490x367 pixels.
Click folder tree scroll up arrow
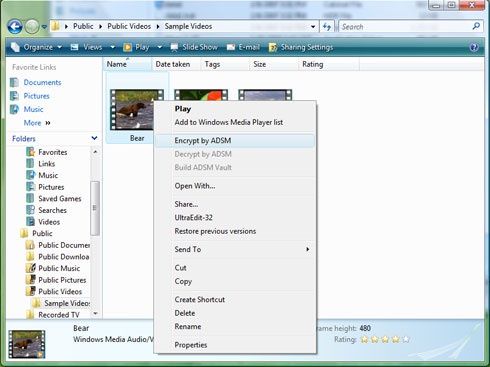(95, 152)
